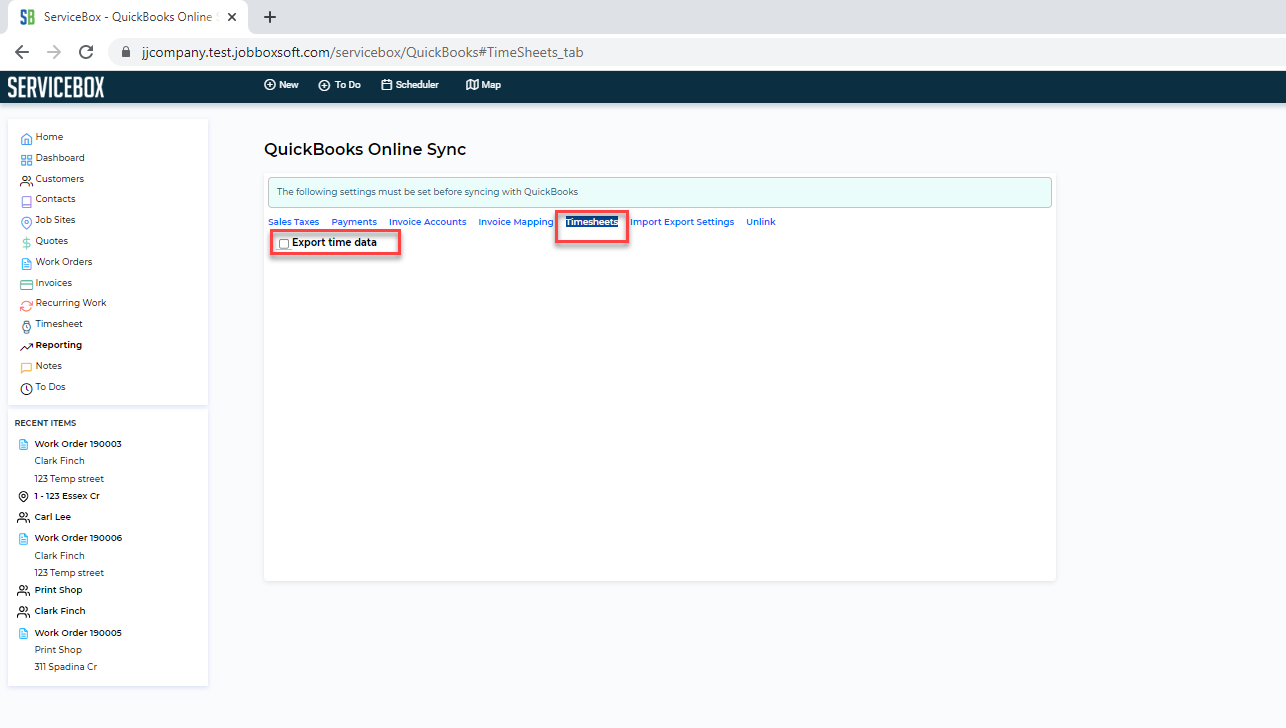Viewport: 1286px width, 728px height.
Task: Click the lock icon in address bar
Action: point(126,52)
